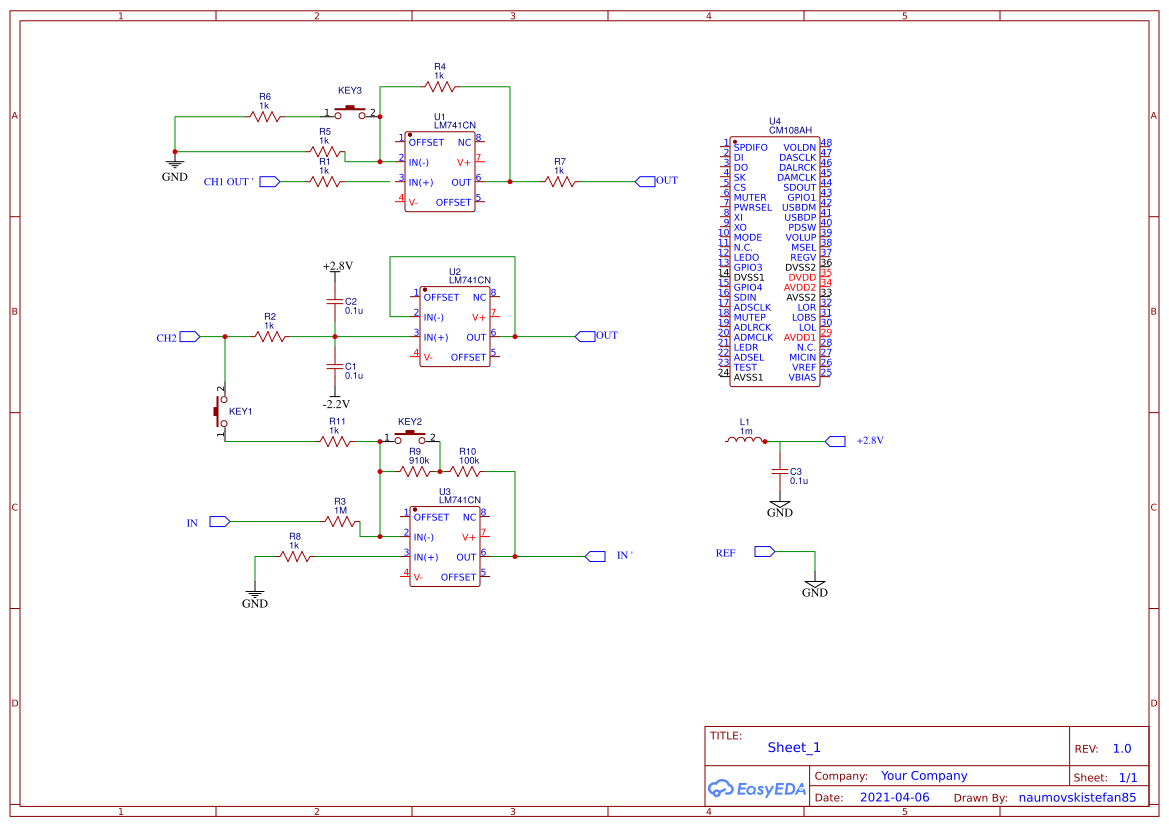Select op-amp U2 near the CH2 input
Image resolution: width=1169 pixels, height=827 pixels.
click(453, 327)
